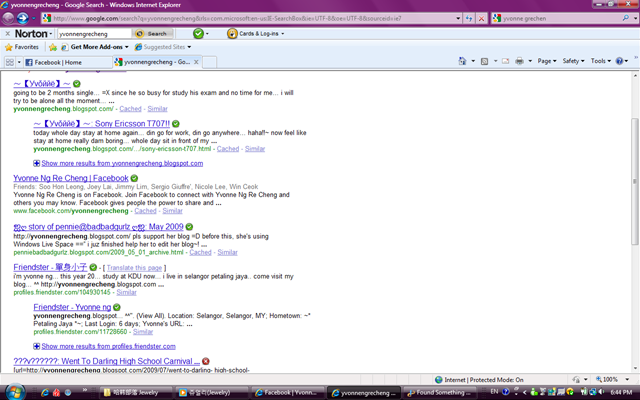
Task: Click the plus icon beside blogspot results
Action: click(x=37, y=163)
